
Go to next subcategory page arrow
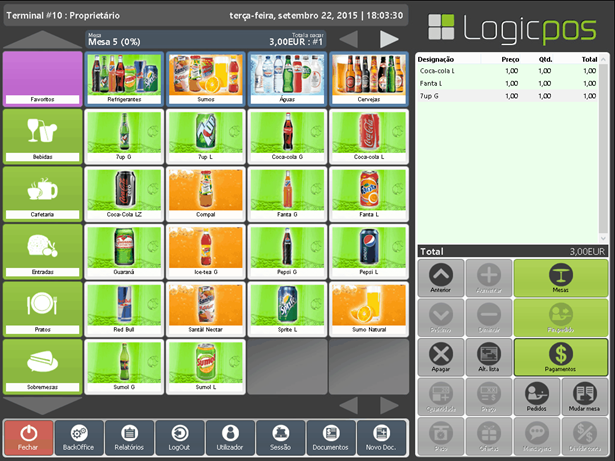click(x=389, y=39)
